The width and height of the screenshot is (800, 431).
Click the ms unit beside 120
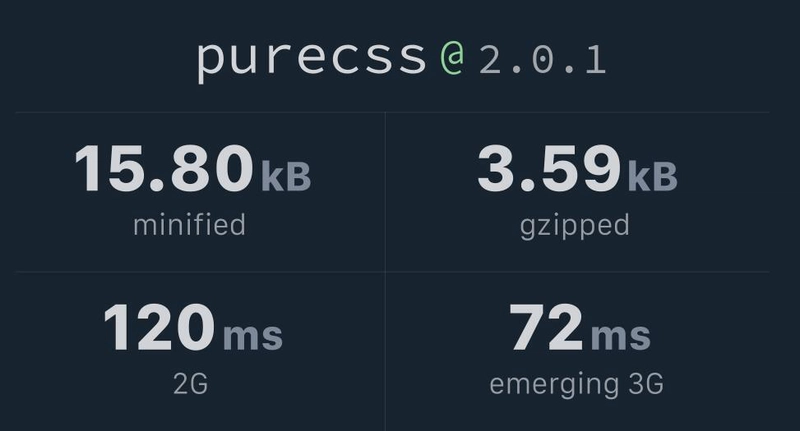tap(253, 335)
